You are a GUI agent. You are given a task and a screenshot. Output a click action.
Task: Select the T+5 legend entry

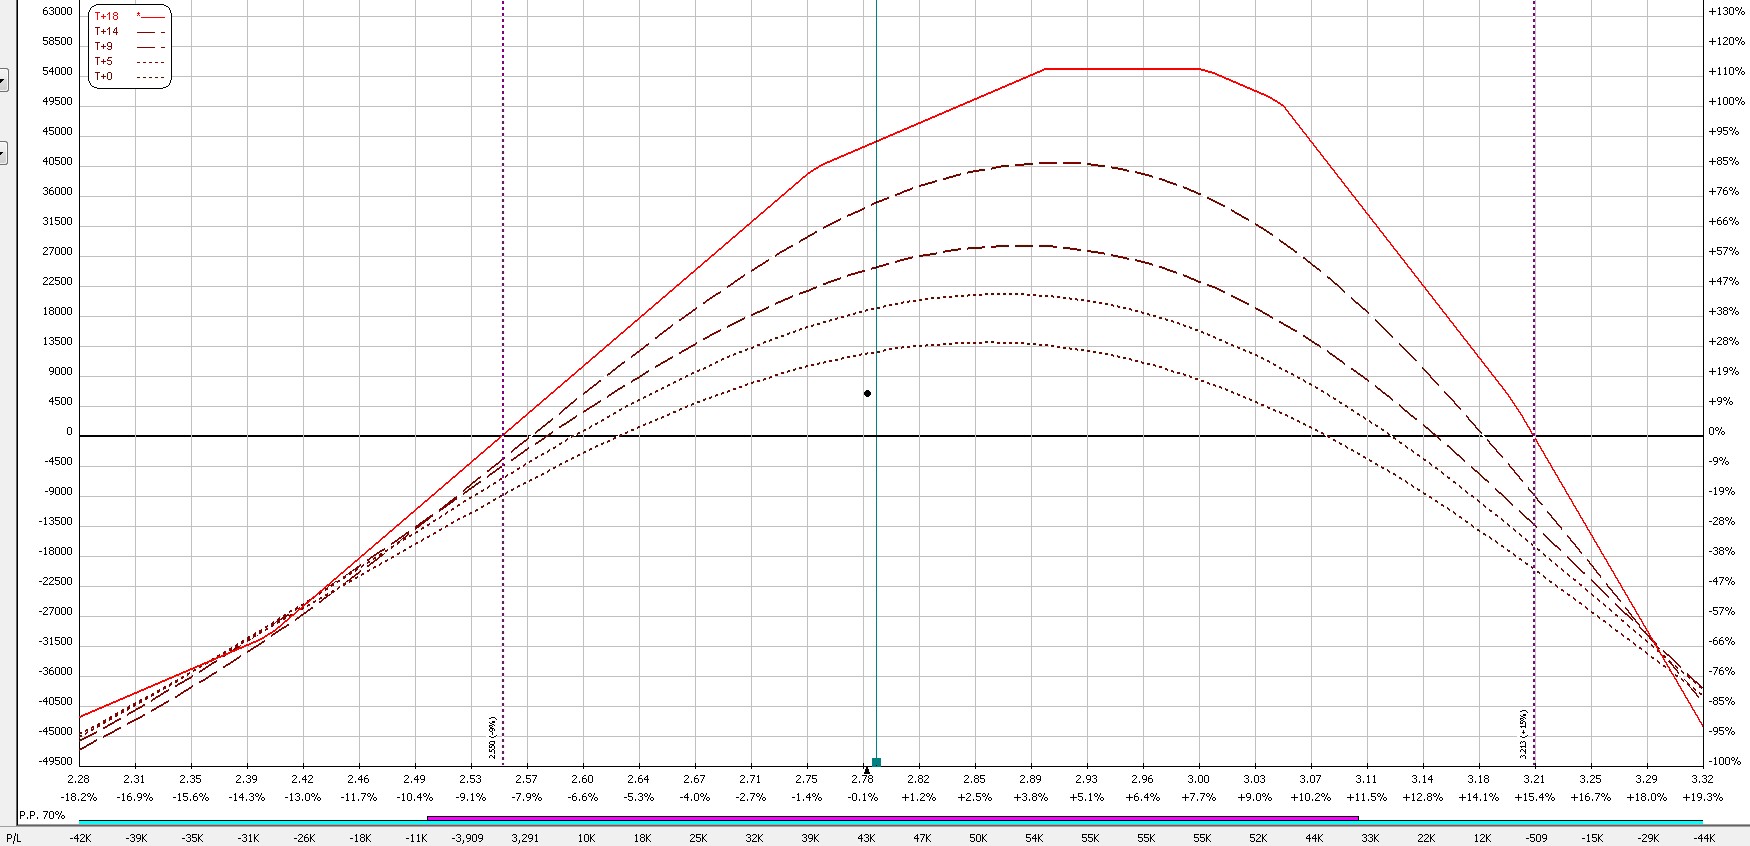click(129, 62)
